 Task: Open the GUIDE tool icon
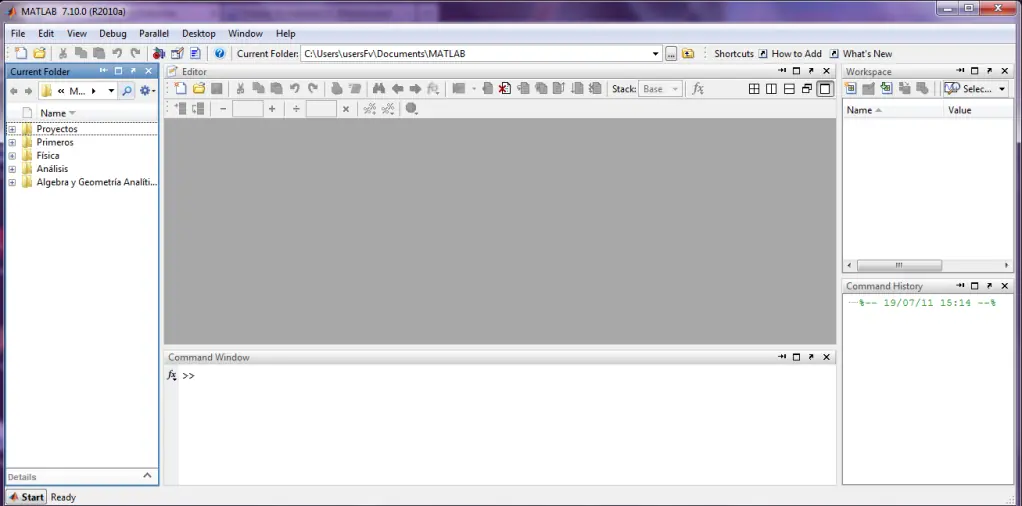pyautogui.click(x=177, y=53)
